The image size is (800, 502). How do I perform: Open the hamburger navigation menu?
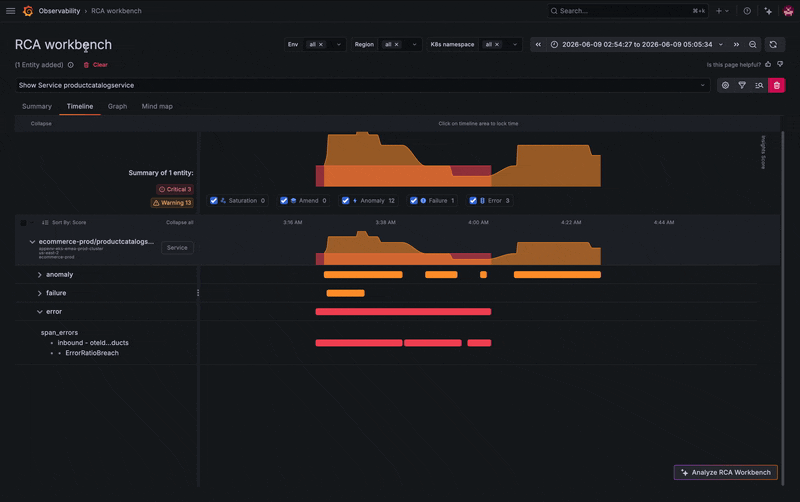coord(10,11)
